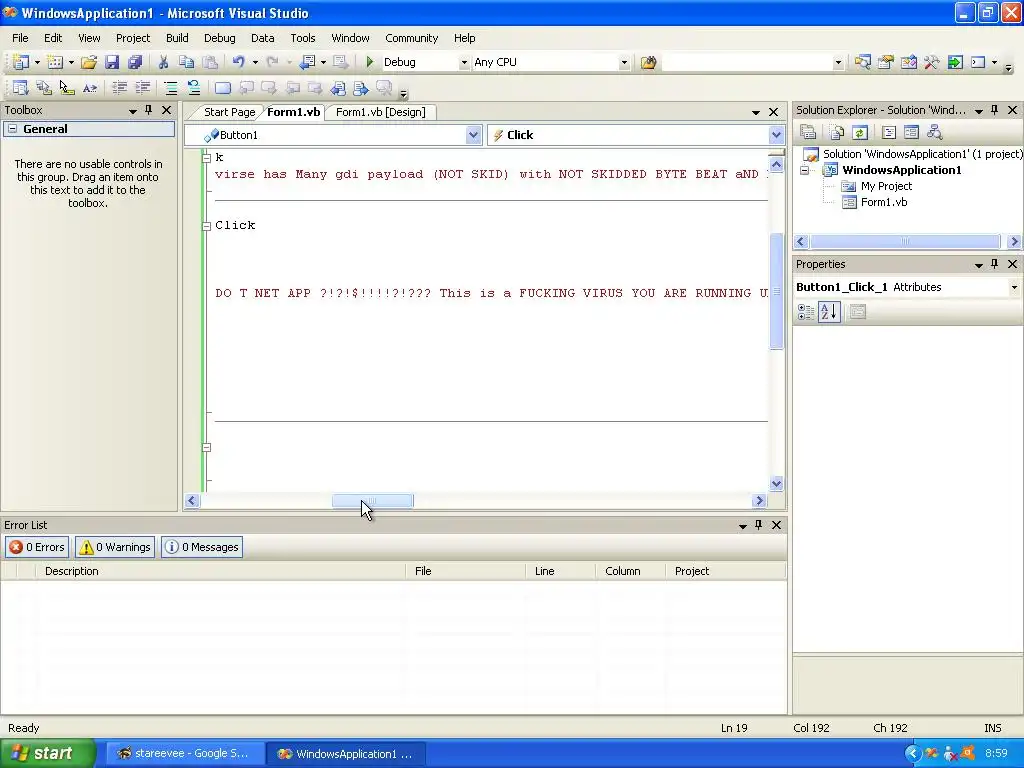Click the Start Page green arrow icon

pos(955,62)
